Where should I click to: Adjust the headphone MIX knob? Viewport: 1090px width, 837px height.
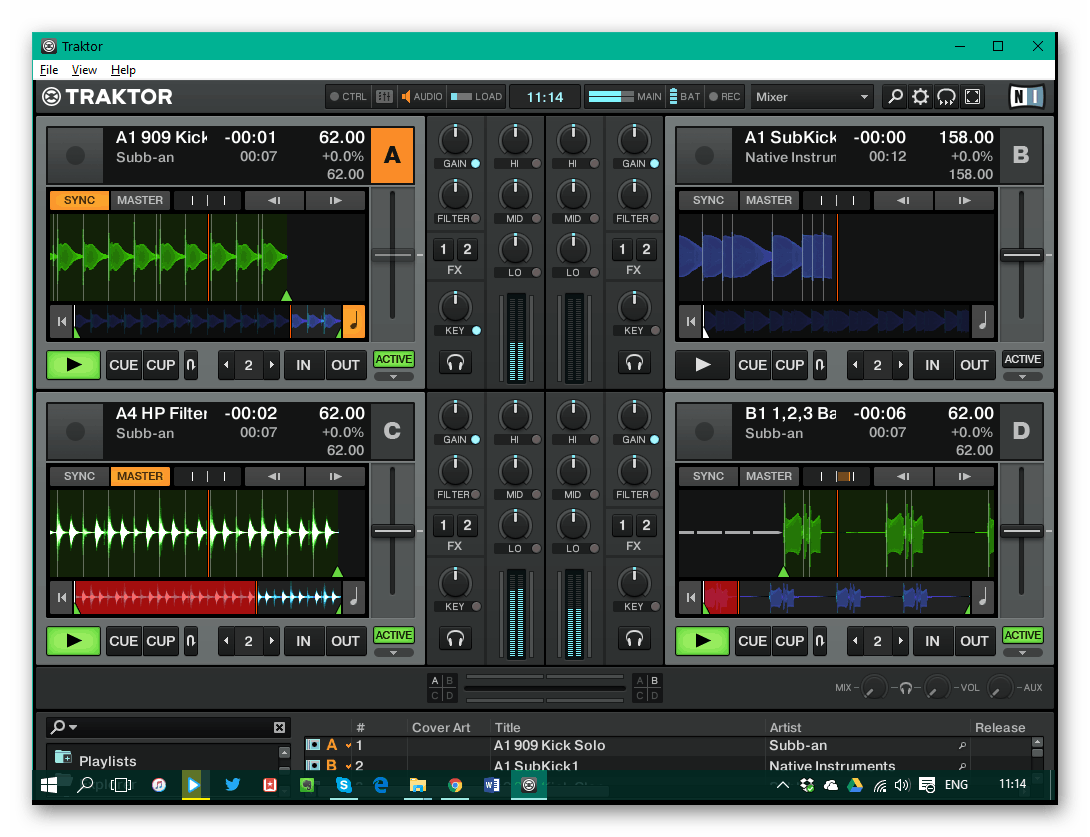pyautogui.click(x=873, y=688)
